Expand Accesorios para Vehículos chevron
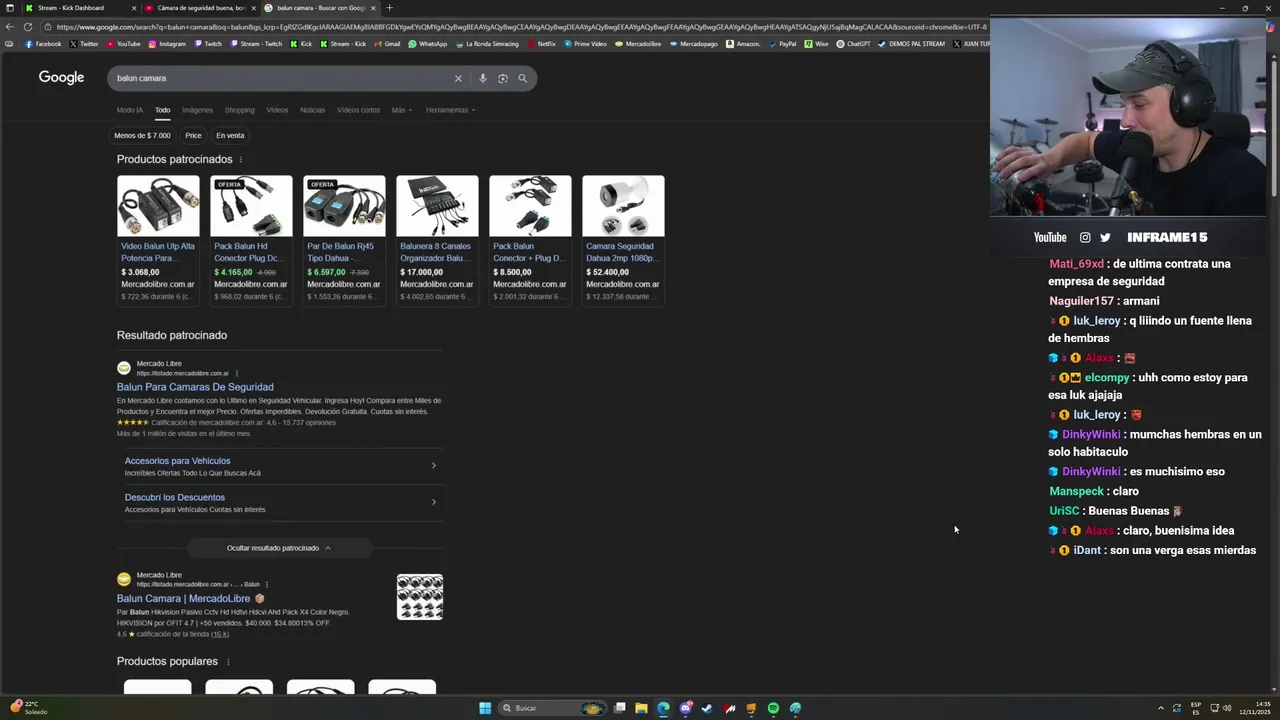This screenshot has width=1280, height=720. [x=433, y=466]
